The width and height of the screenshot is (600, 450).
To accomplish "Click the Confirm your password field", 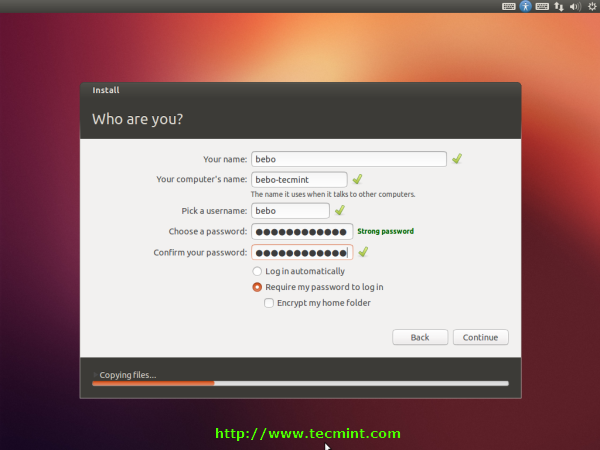I will [302, 253].
